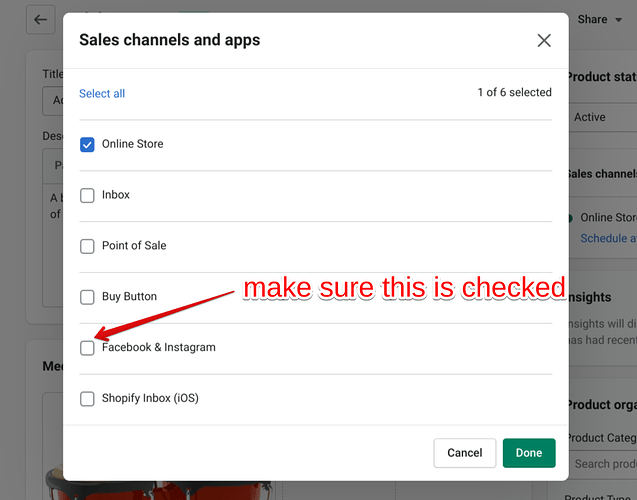This screenshot has width=637, height=500.
Task: Enable the Shopify Inbox (iOS) checkbox
Action: click(x=87, y=399)
